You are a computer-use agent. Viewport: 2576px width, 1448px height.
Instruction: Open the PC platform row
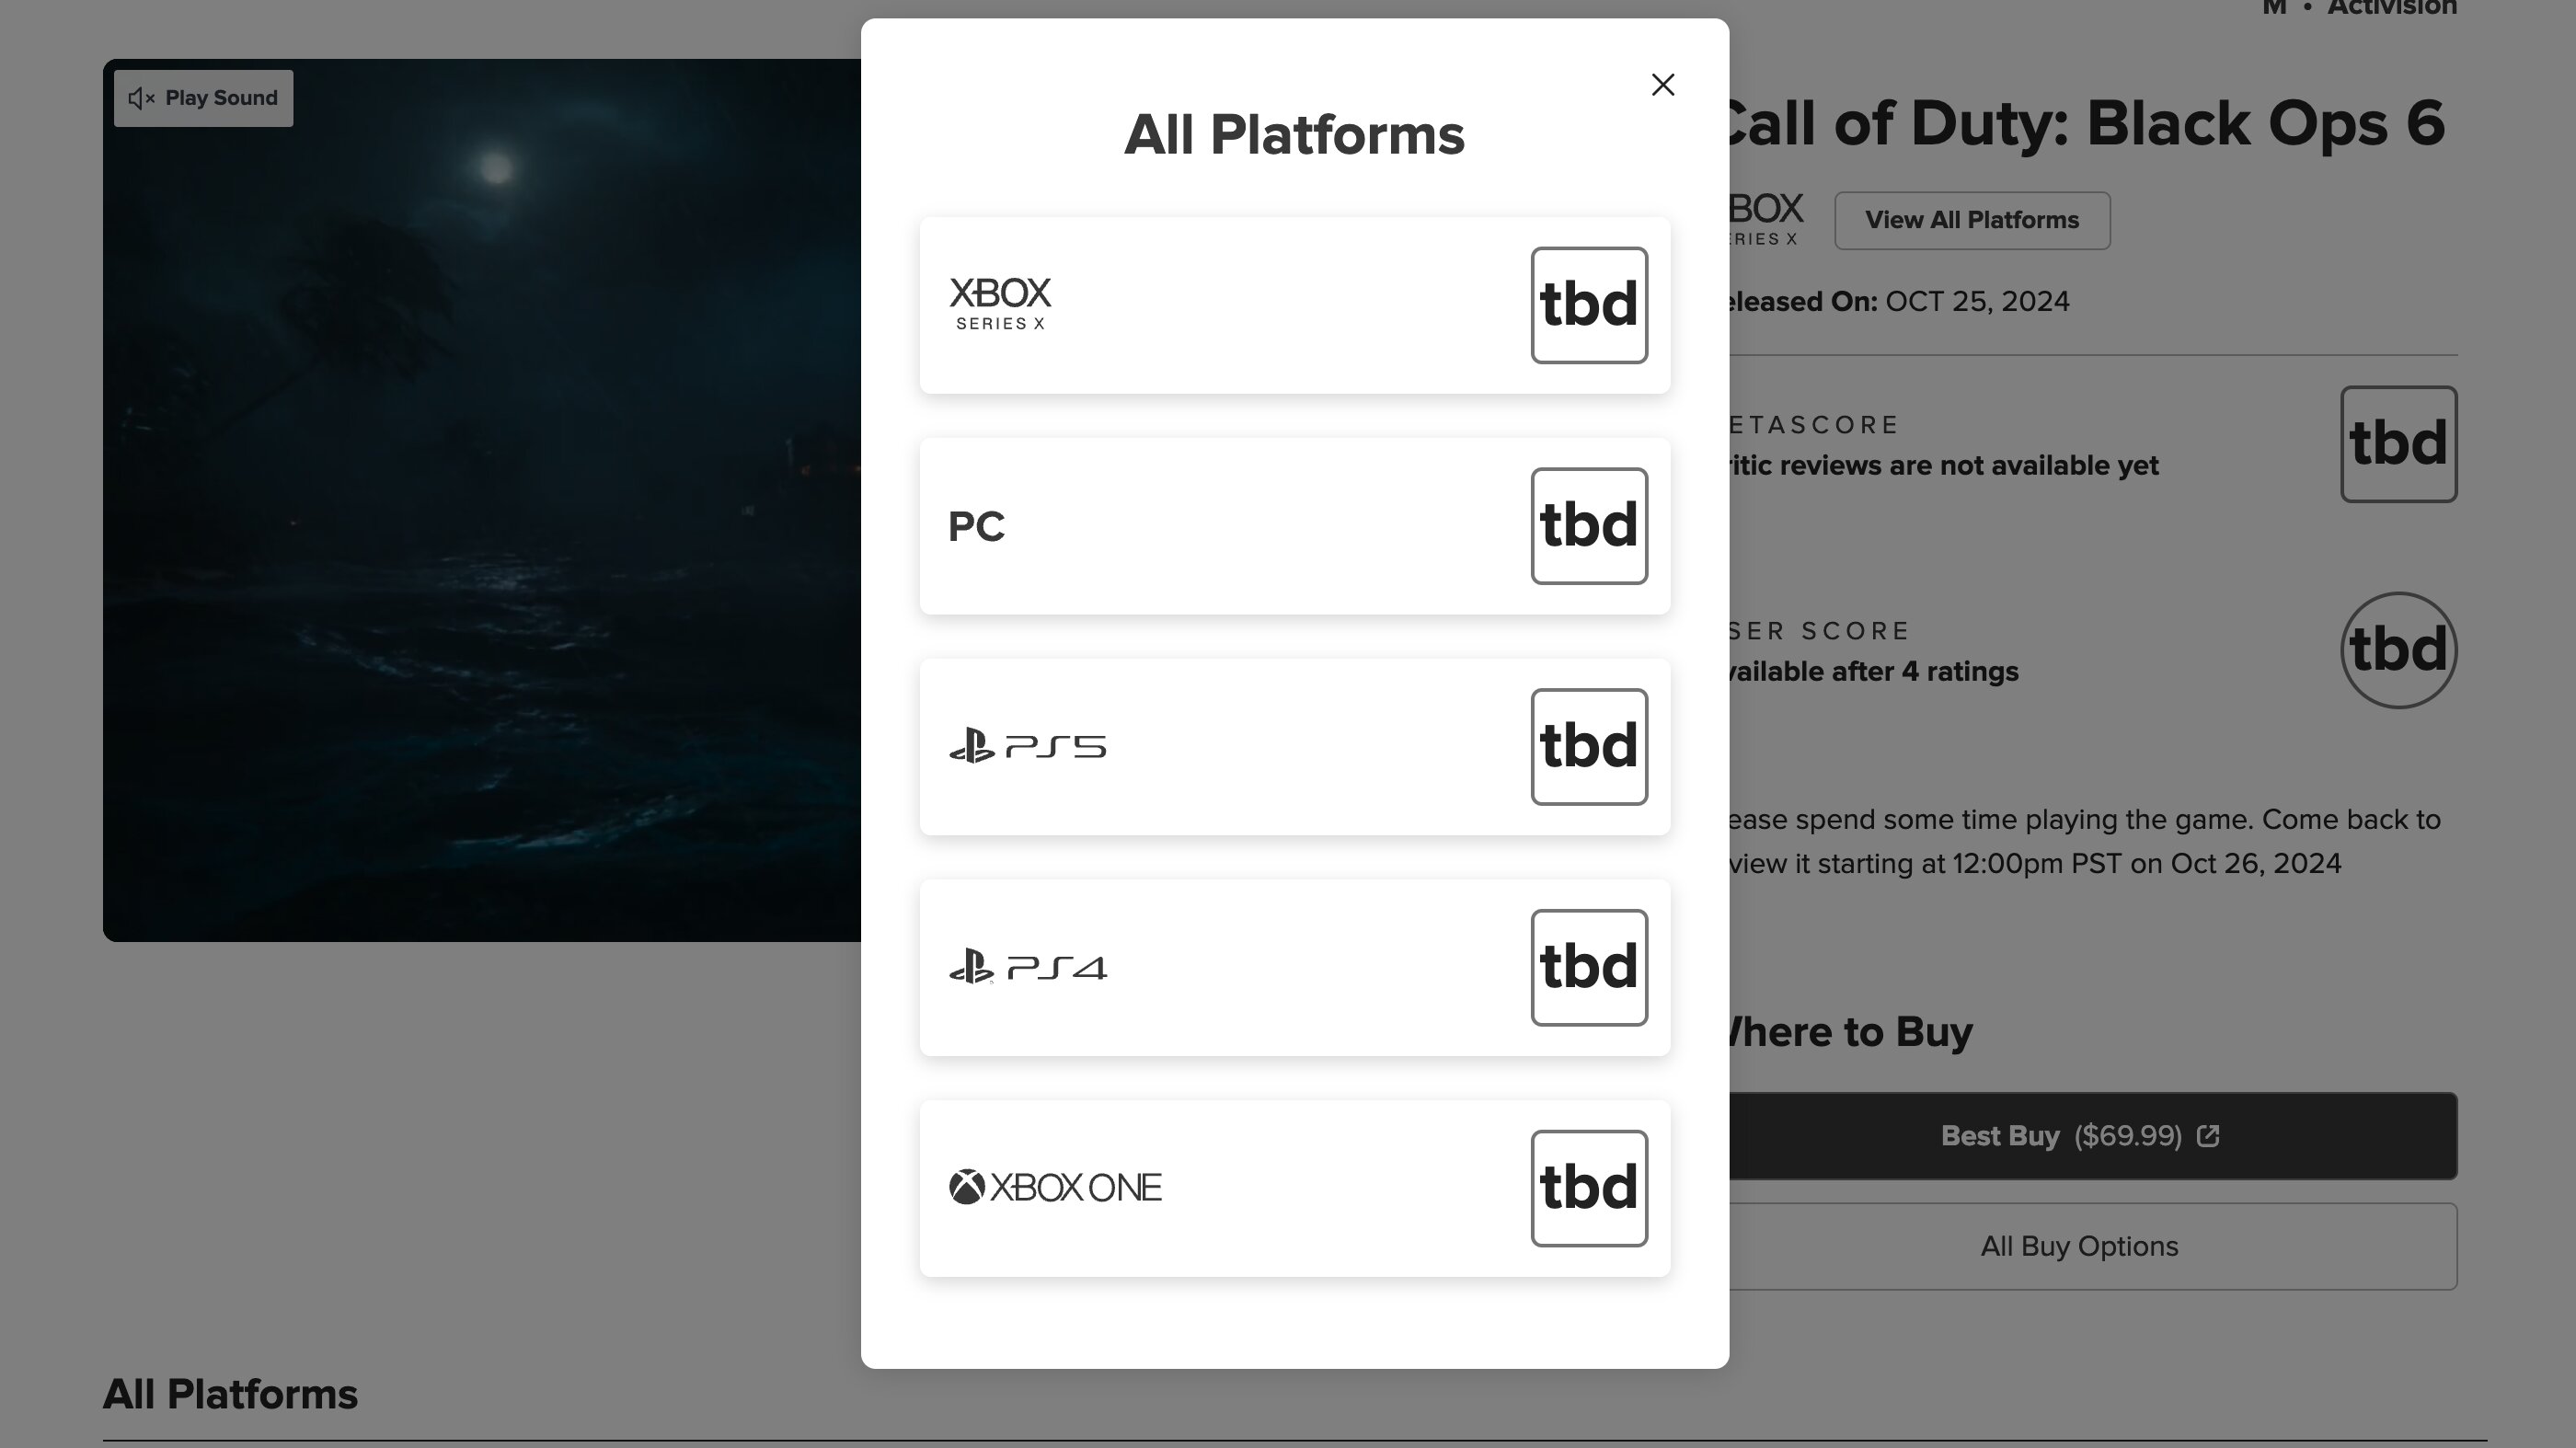(x=1294, y=526)
